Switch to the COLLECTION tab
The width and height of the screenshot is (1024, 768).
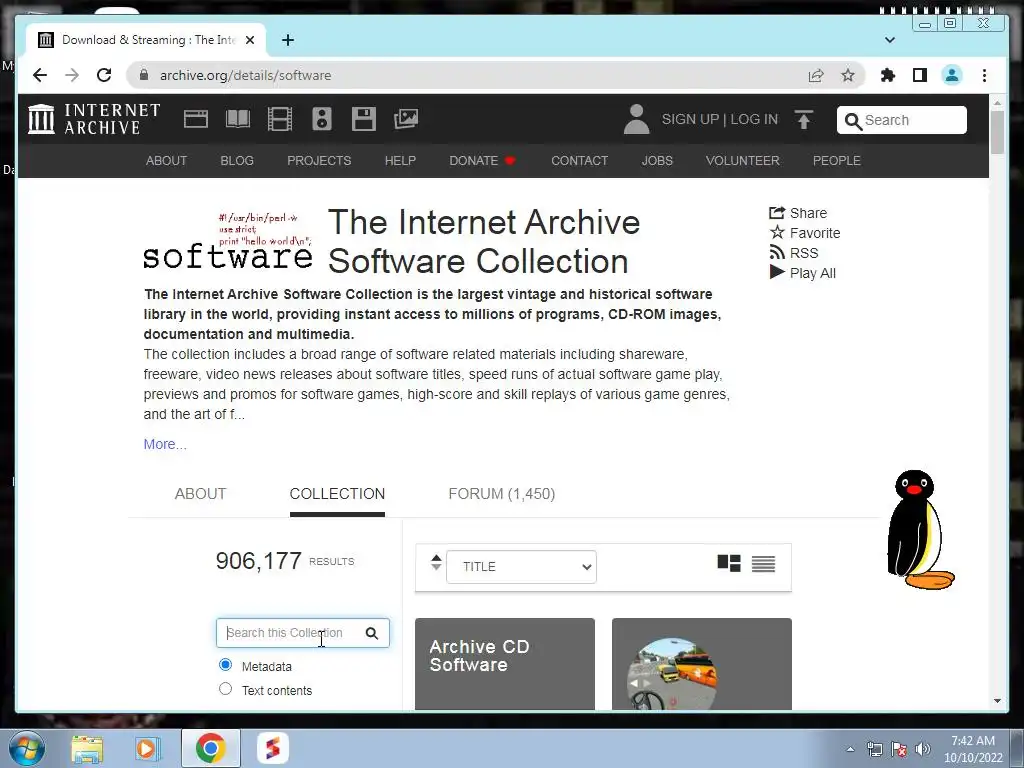[337, 494]
